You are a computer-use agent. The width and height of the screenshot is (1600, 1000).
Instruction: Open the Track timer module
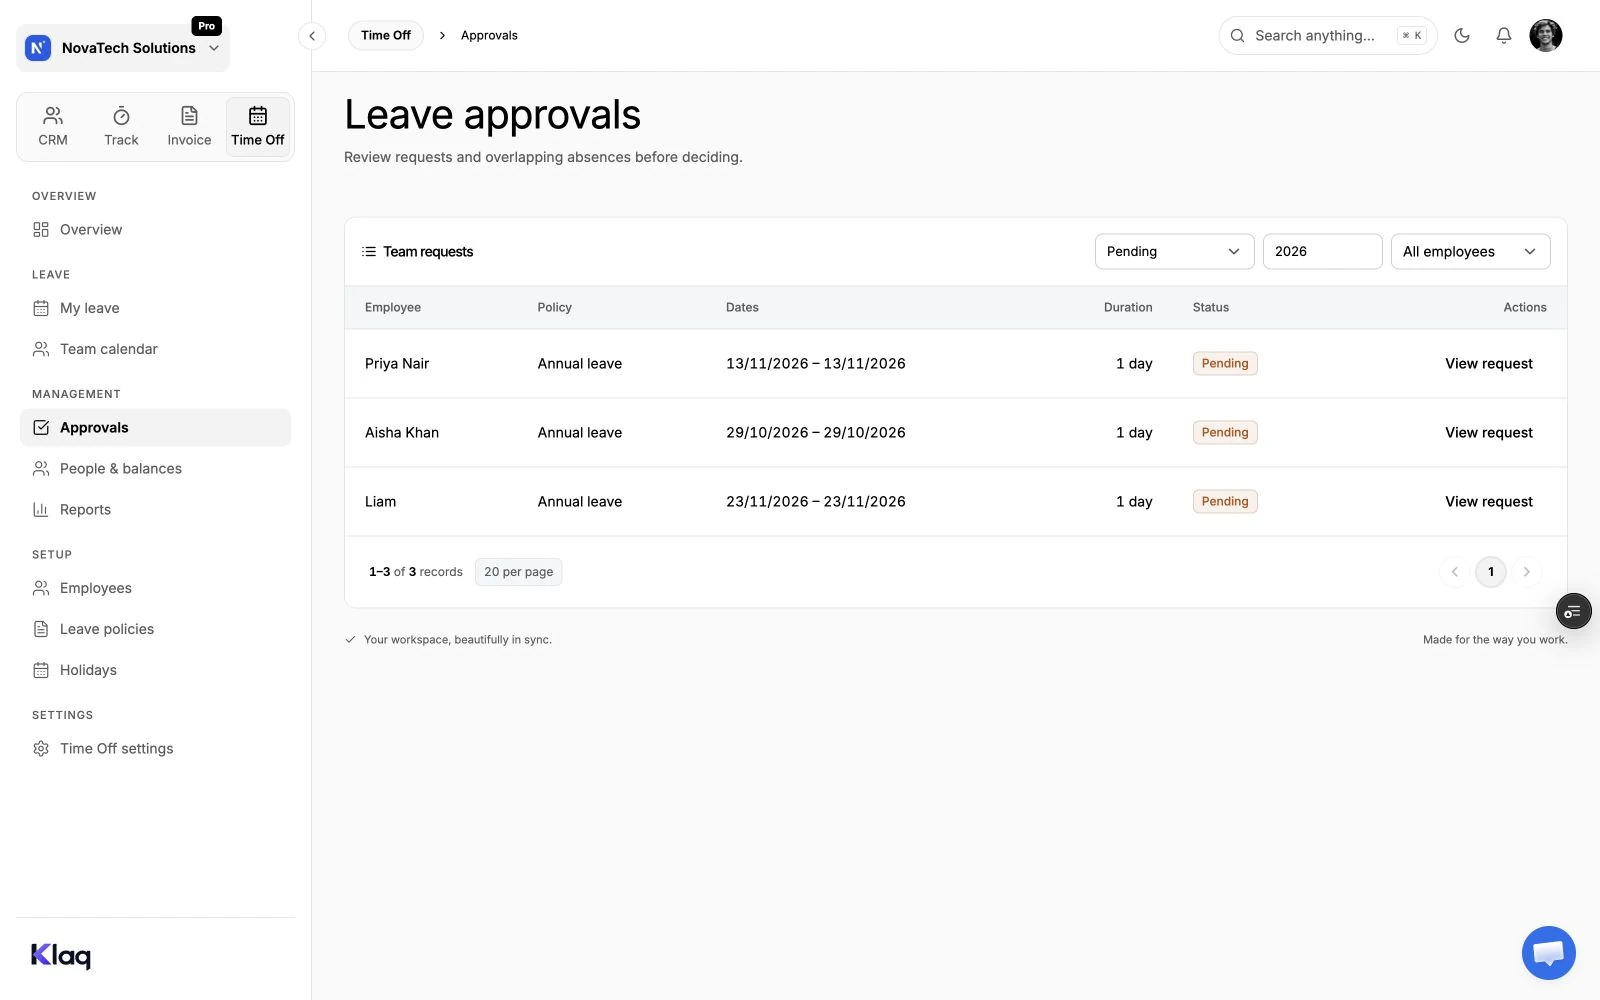pos(121,126)
